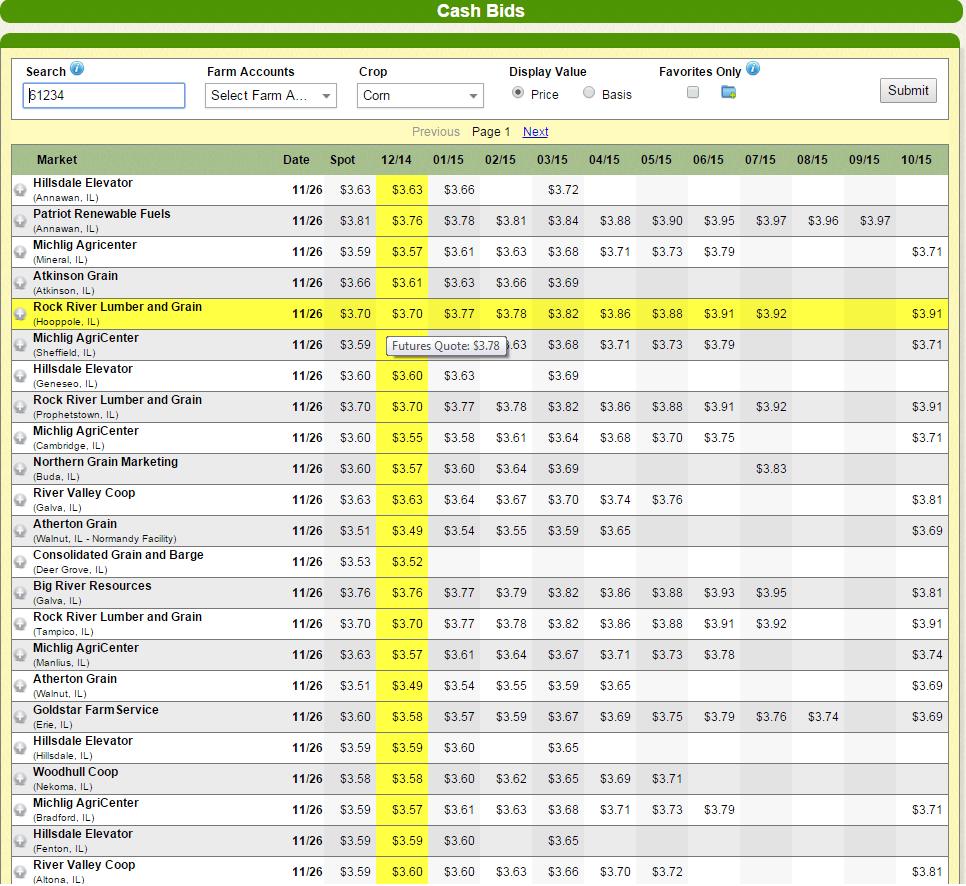Expand Rock River Lumber Tampico row icon
Viewport: 966px width, 886px height.
click(20, 624)
